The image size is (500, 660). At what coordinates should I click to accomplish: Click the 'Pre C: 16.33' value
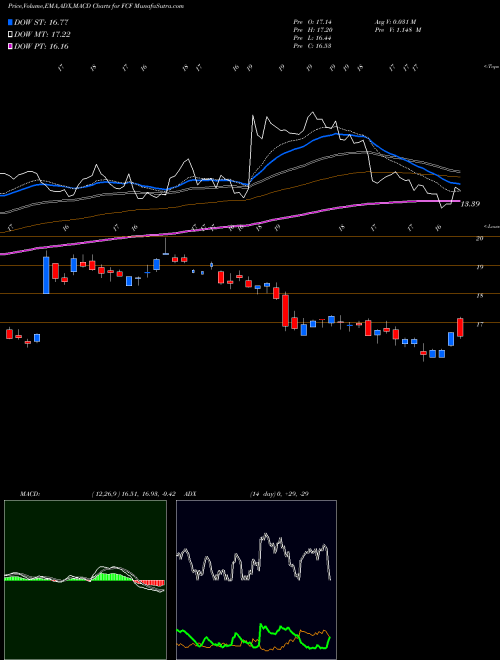(313, 46)
